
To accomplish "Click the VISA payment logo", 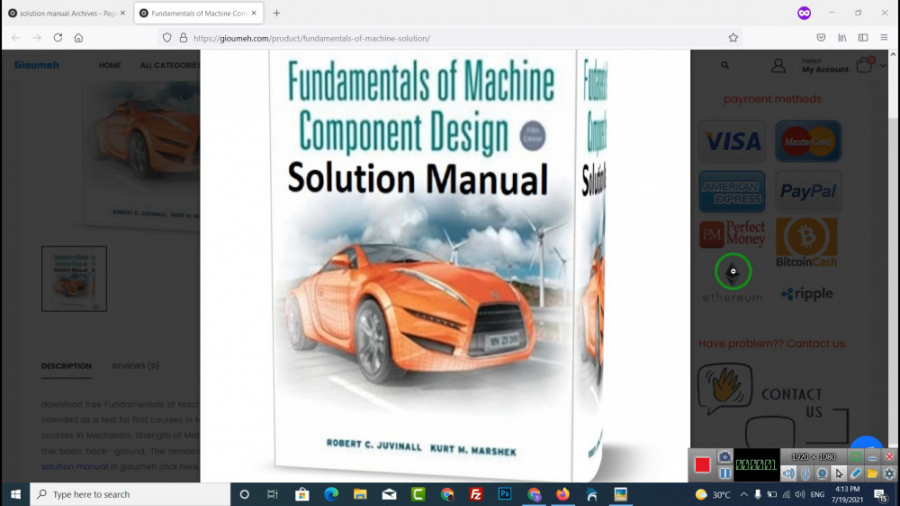I will (x=732, y=141).
